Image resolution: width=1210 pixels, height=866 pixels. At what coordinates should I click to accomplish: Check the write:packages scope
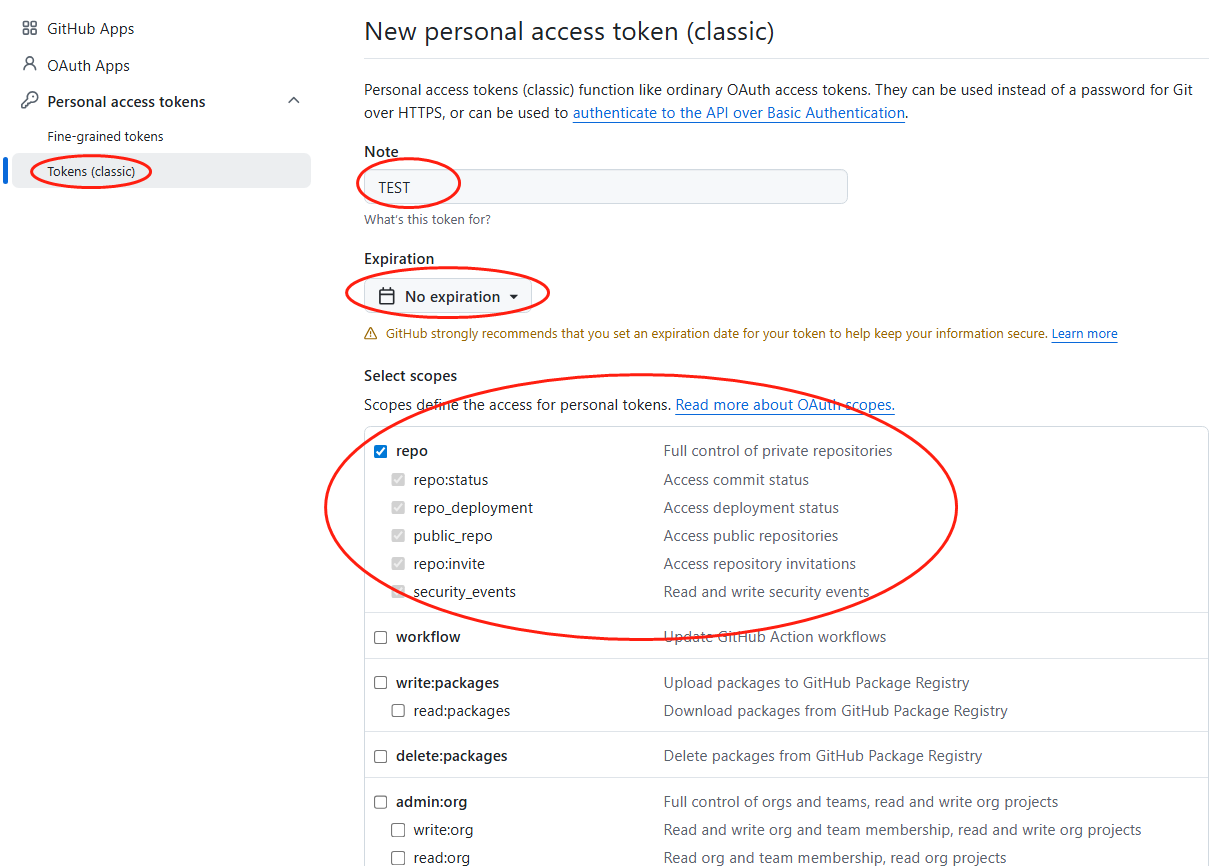(381, 683)
